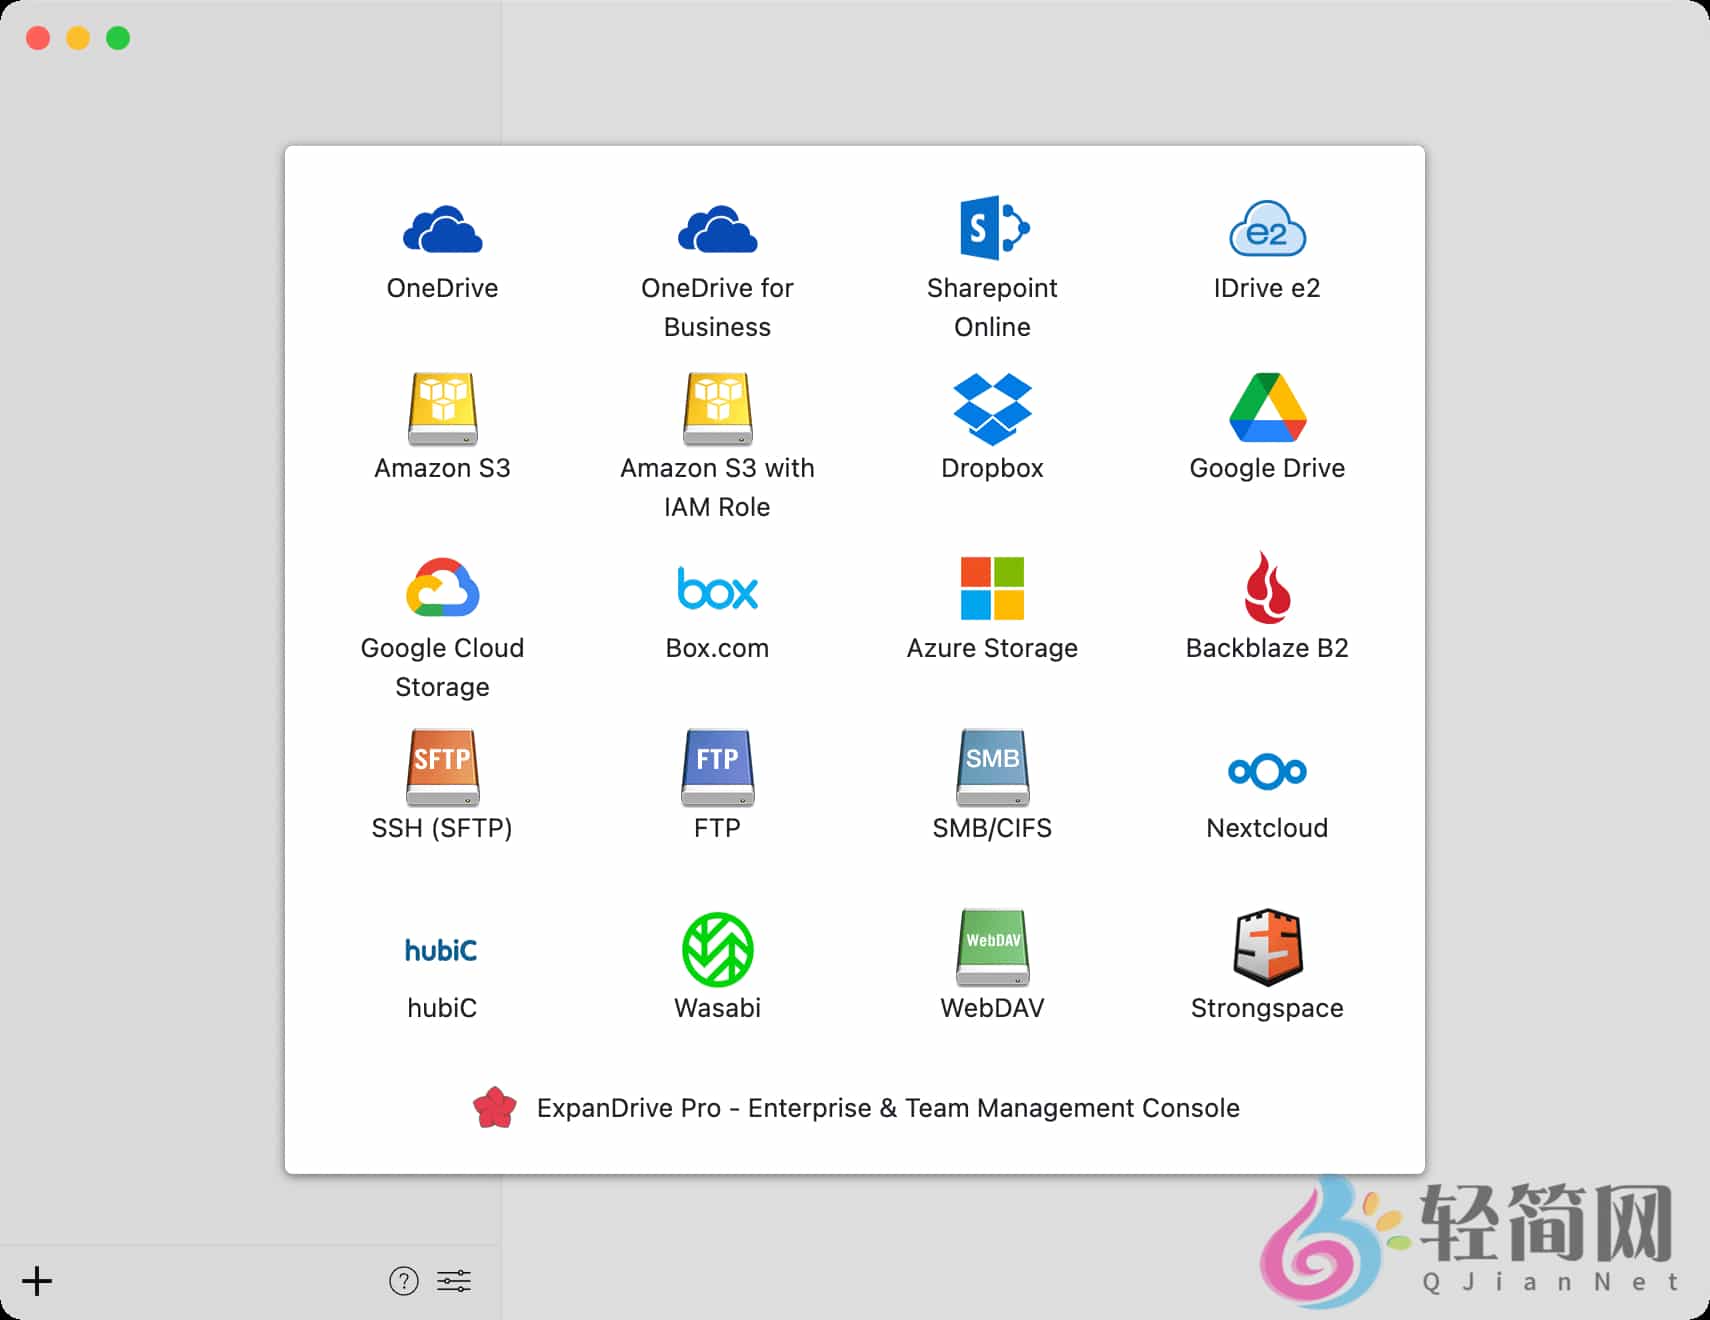Choose the SFTP drive icon

click(442, 767)
